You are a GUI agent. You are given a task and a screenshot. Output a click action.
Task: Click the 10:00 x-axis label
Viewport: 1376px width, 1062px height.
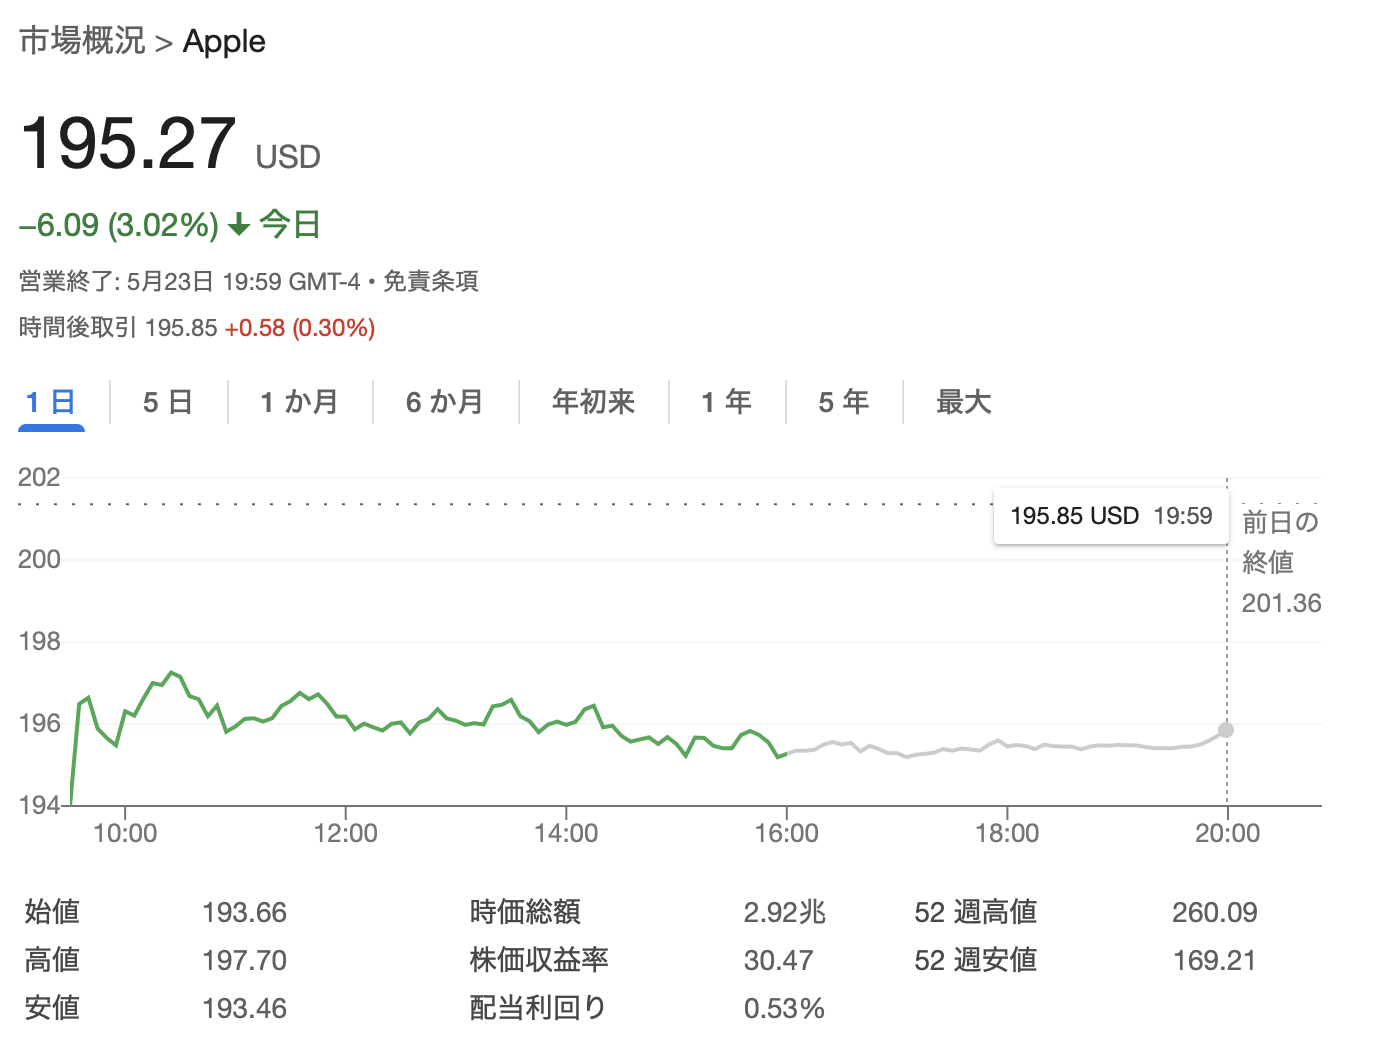click(125, 833)
